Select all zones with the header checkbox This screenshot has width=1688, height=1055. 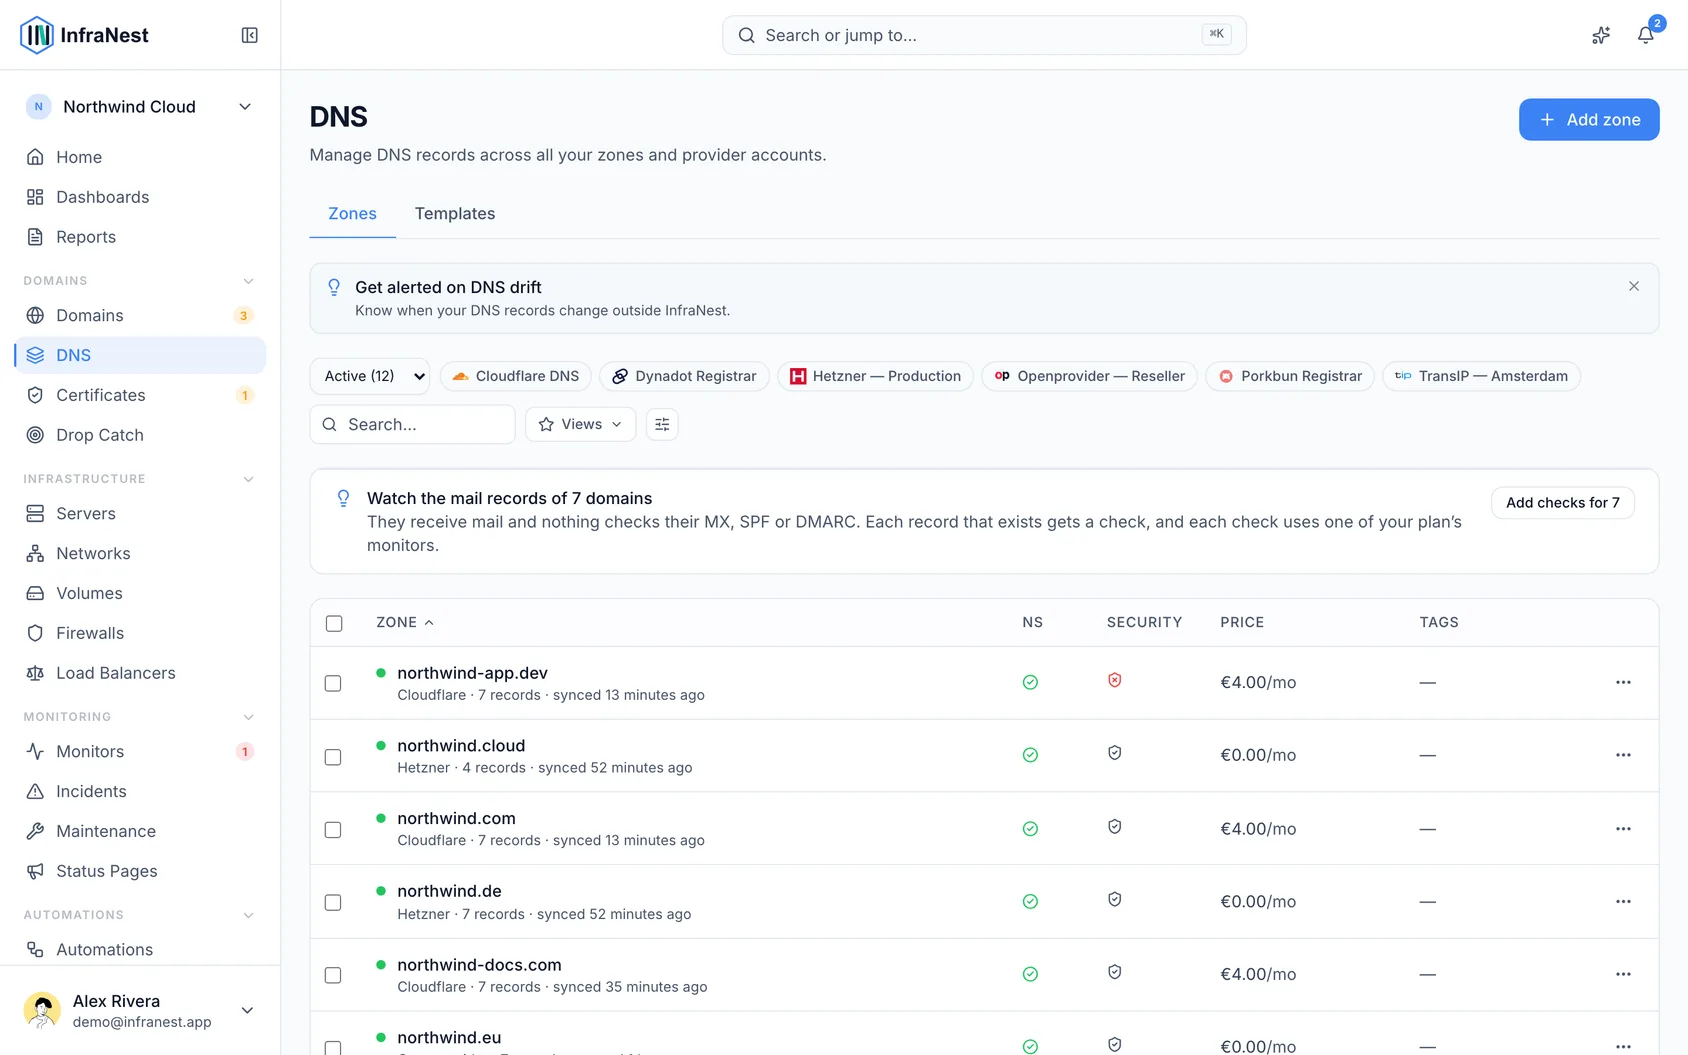tap(334, 623)
